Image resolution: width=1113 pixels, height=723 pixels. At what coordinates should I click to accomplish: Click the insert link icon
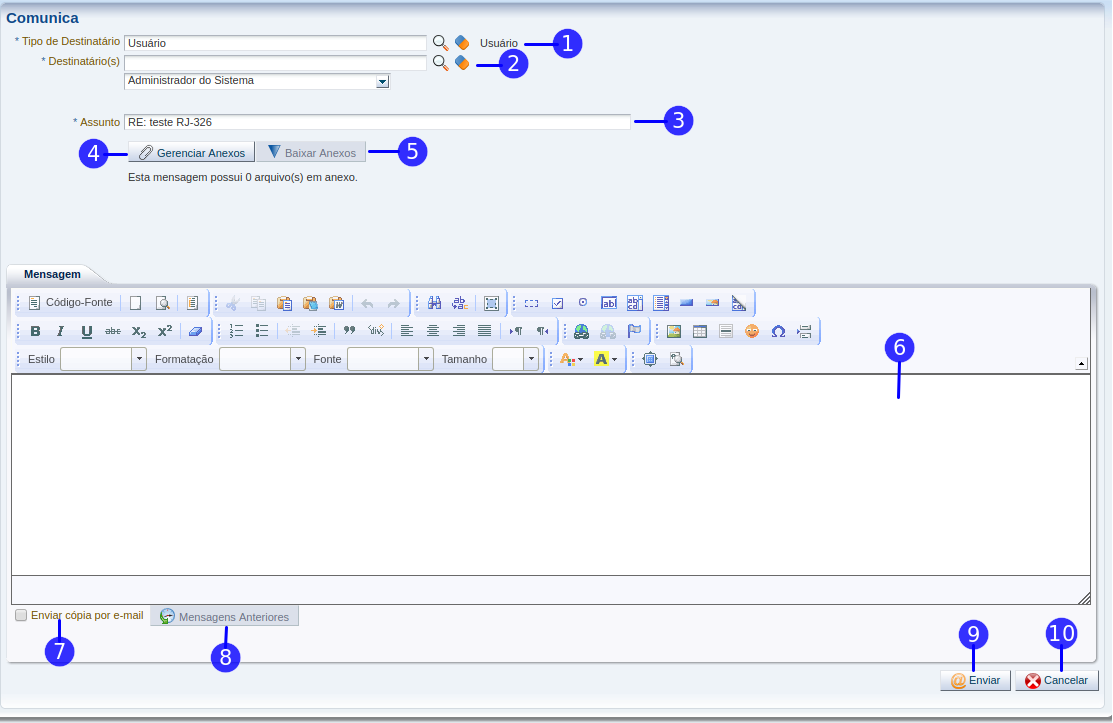tap(581, 331)
